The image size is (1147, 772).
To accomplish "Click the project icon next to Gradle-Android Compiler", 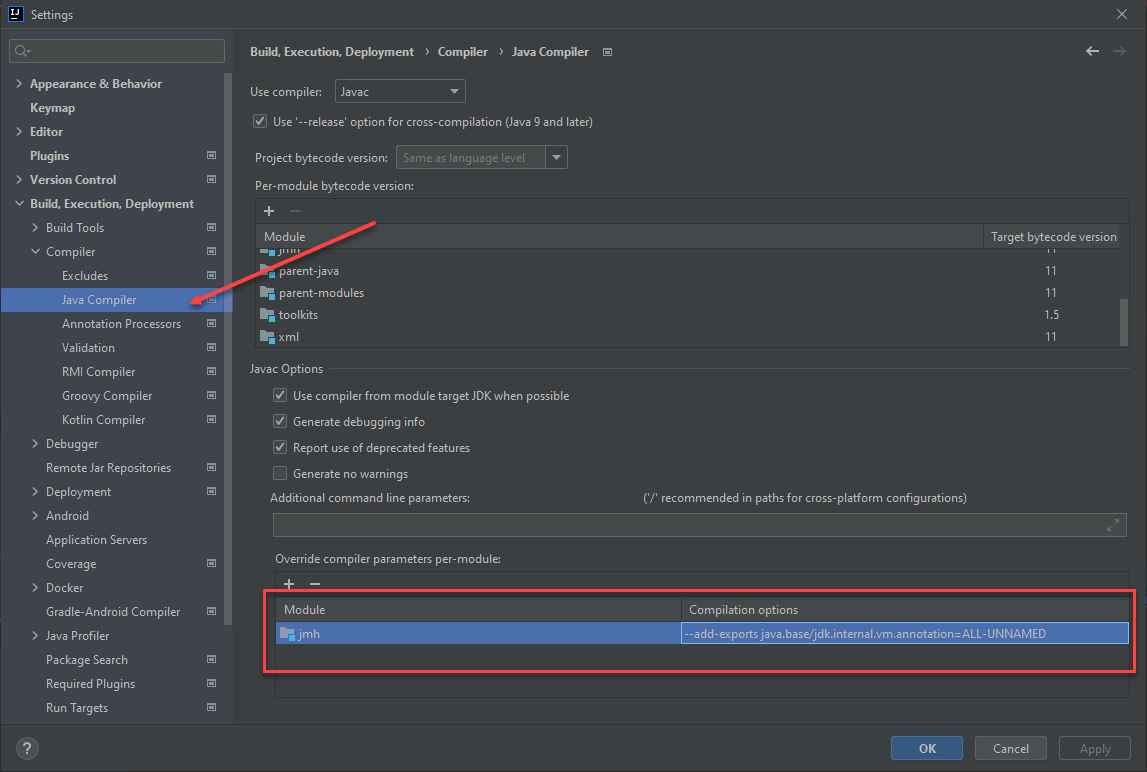I will click(211, 612).
